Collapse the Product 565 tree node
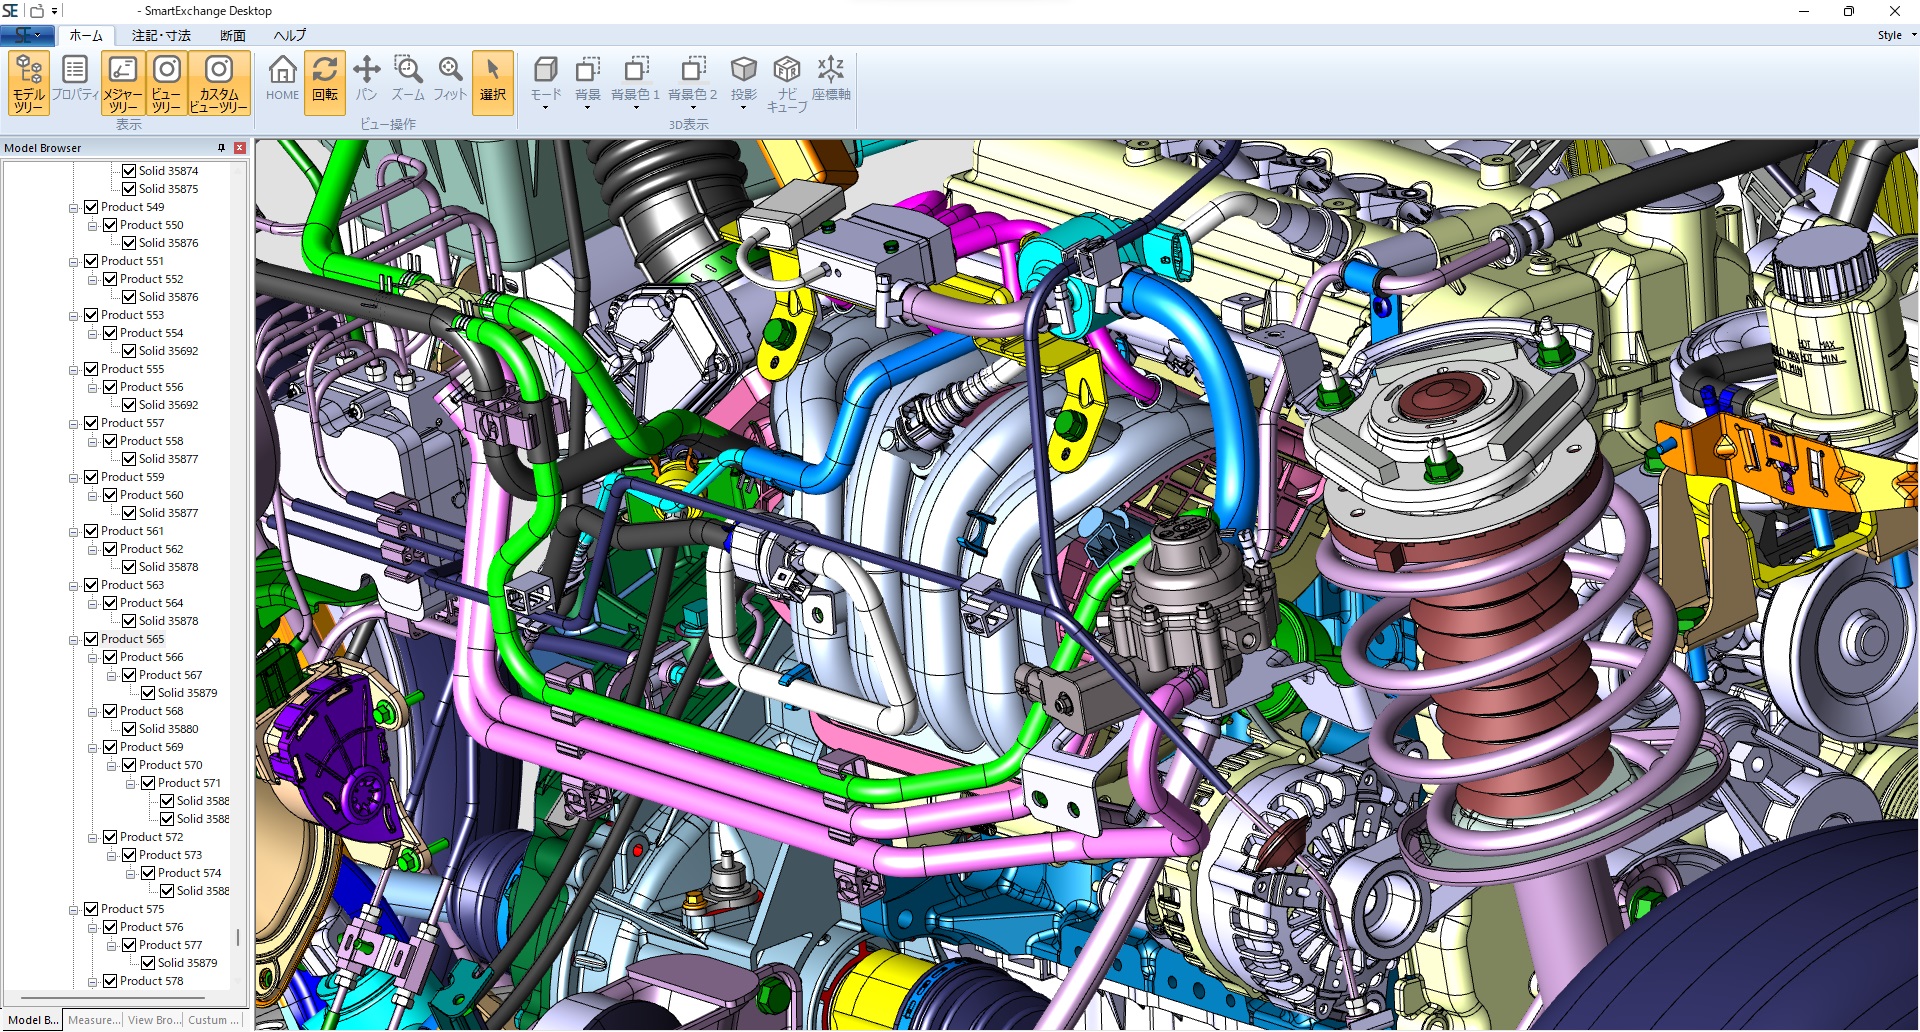The height and width of the screenshot is (1032, 1920). (73, 640)
